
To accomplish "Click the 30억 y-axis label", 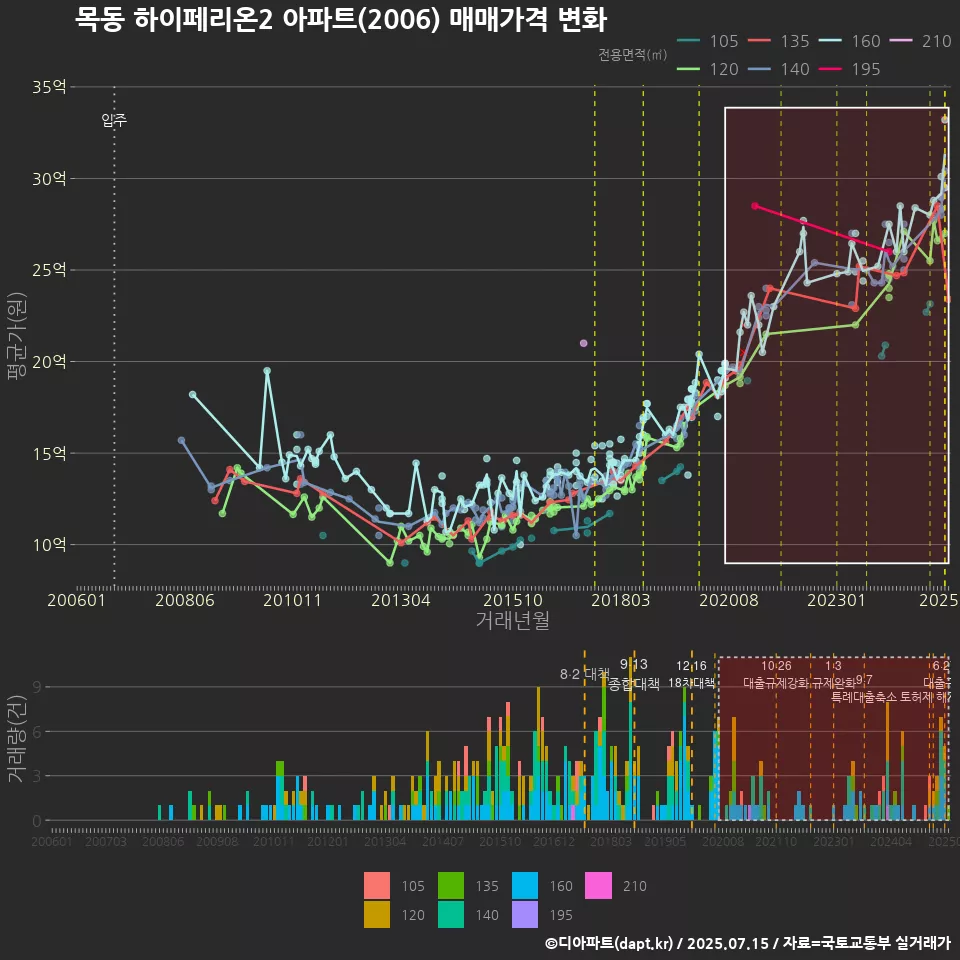I will coord(49,179).
